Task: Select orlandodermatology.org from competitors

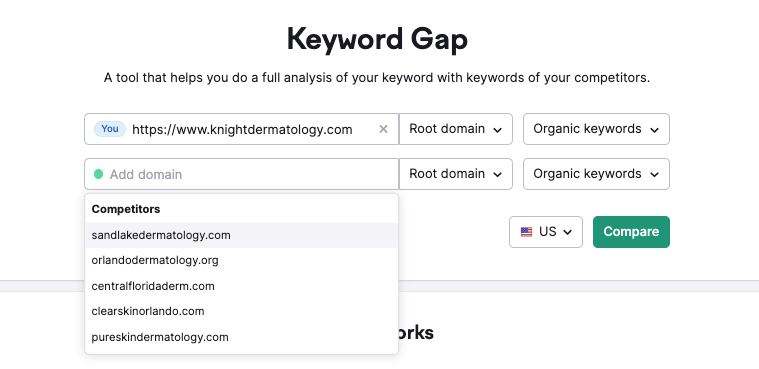Action: coord(242,261)
